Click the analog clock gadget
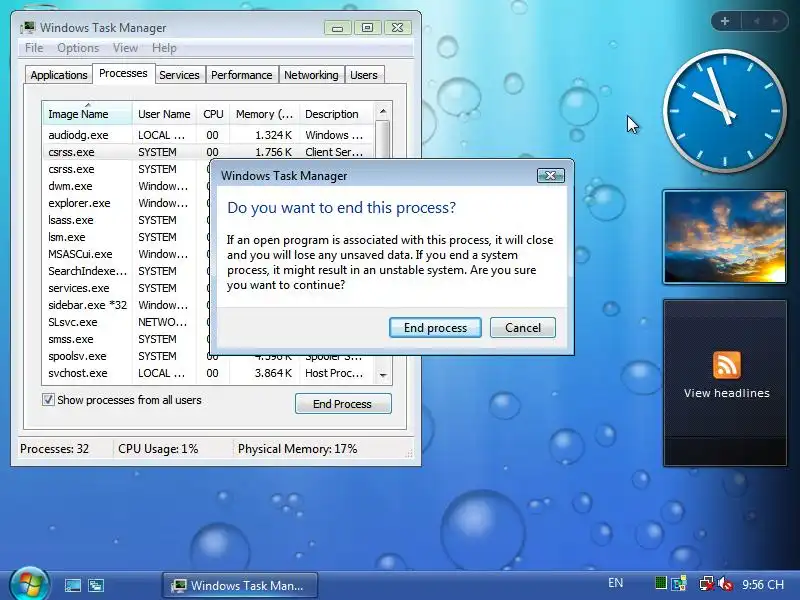Viewport: 800px width, 600px height. [x=724, y=111]
